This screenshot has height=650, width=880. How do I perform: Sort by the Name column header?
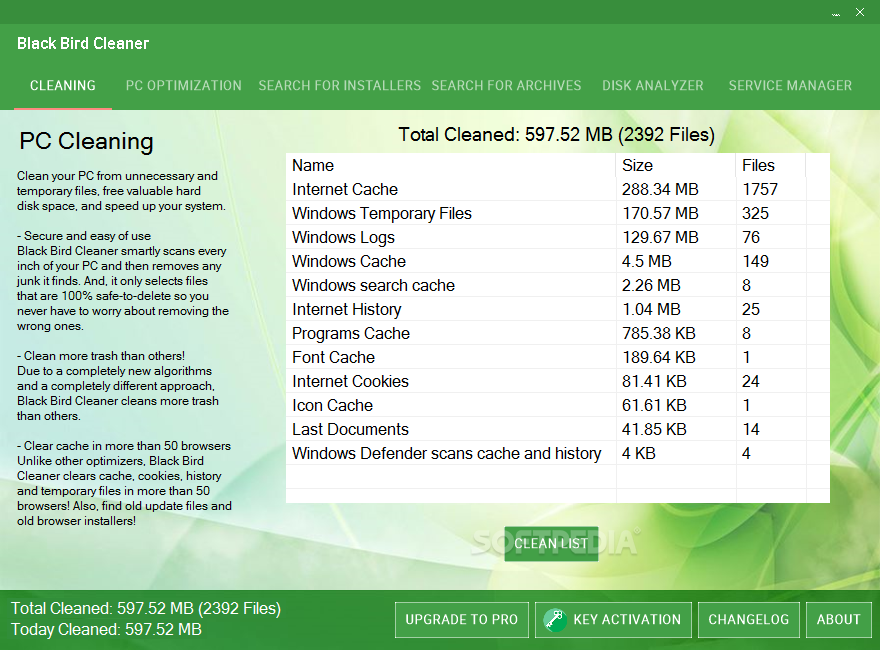coord(451,165)
